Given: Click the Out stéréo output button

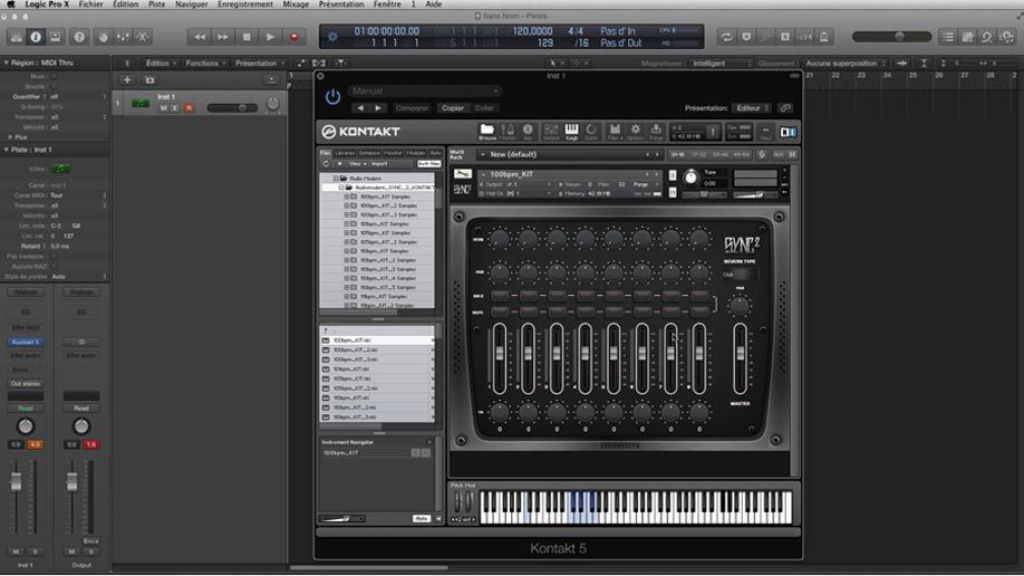Looking at the screenshot, I should point(25,383).
